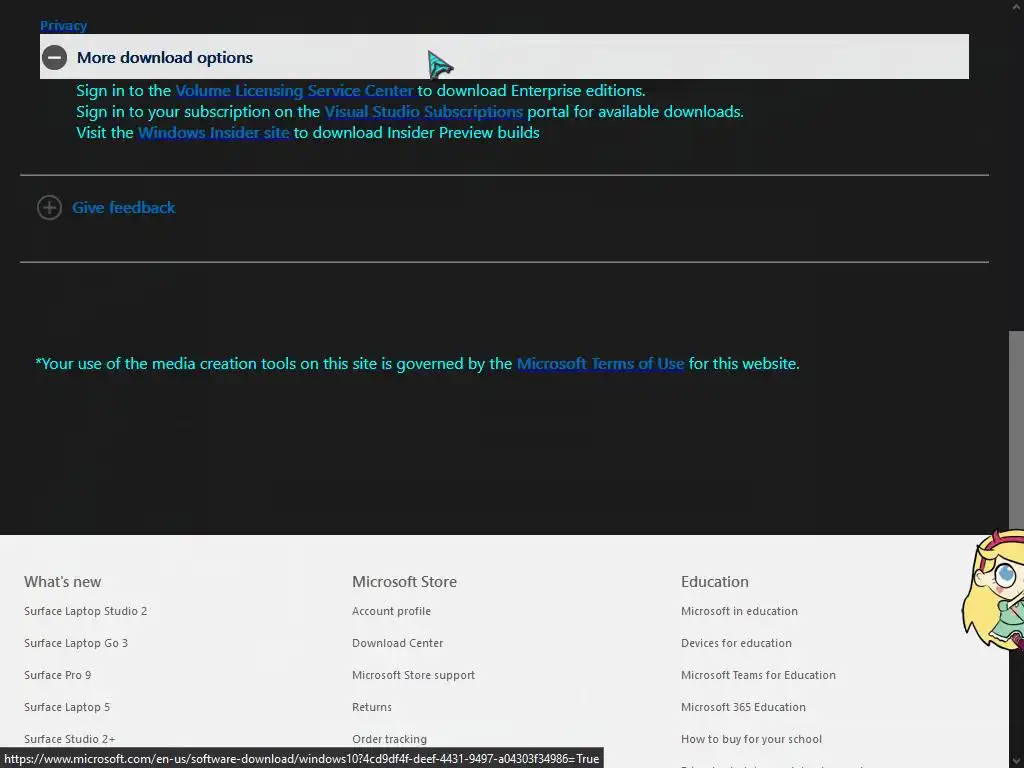Click the cartoon girl desktop mascot
This screenshot has width=1024, height=768.
click(x=994, y=591)
